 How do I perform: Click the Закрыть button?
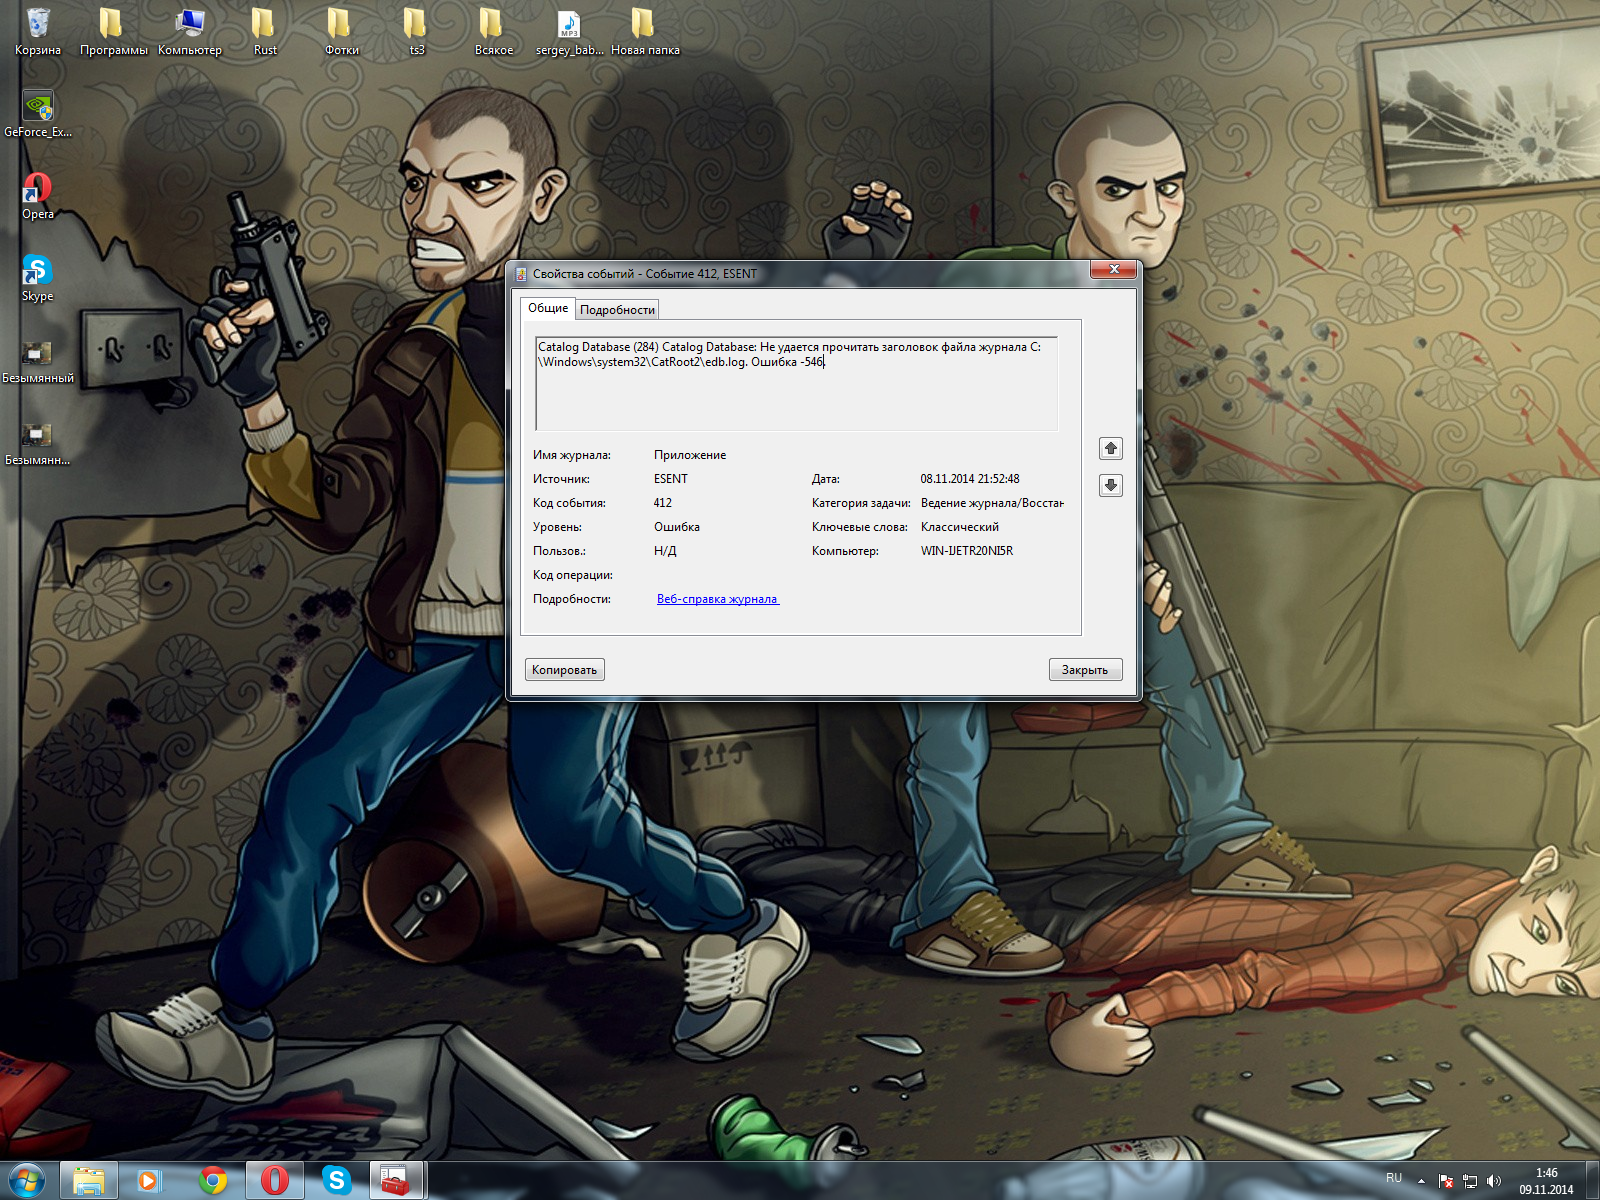pyautogui.click(x=1085, y=670)
